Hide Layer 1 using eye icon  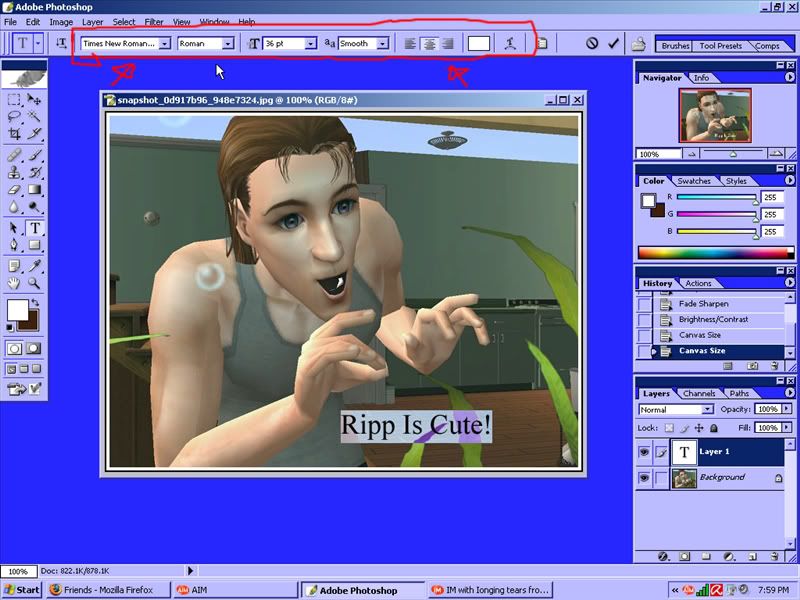(x=644, y=452)
